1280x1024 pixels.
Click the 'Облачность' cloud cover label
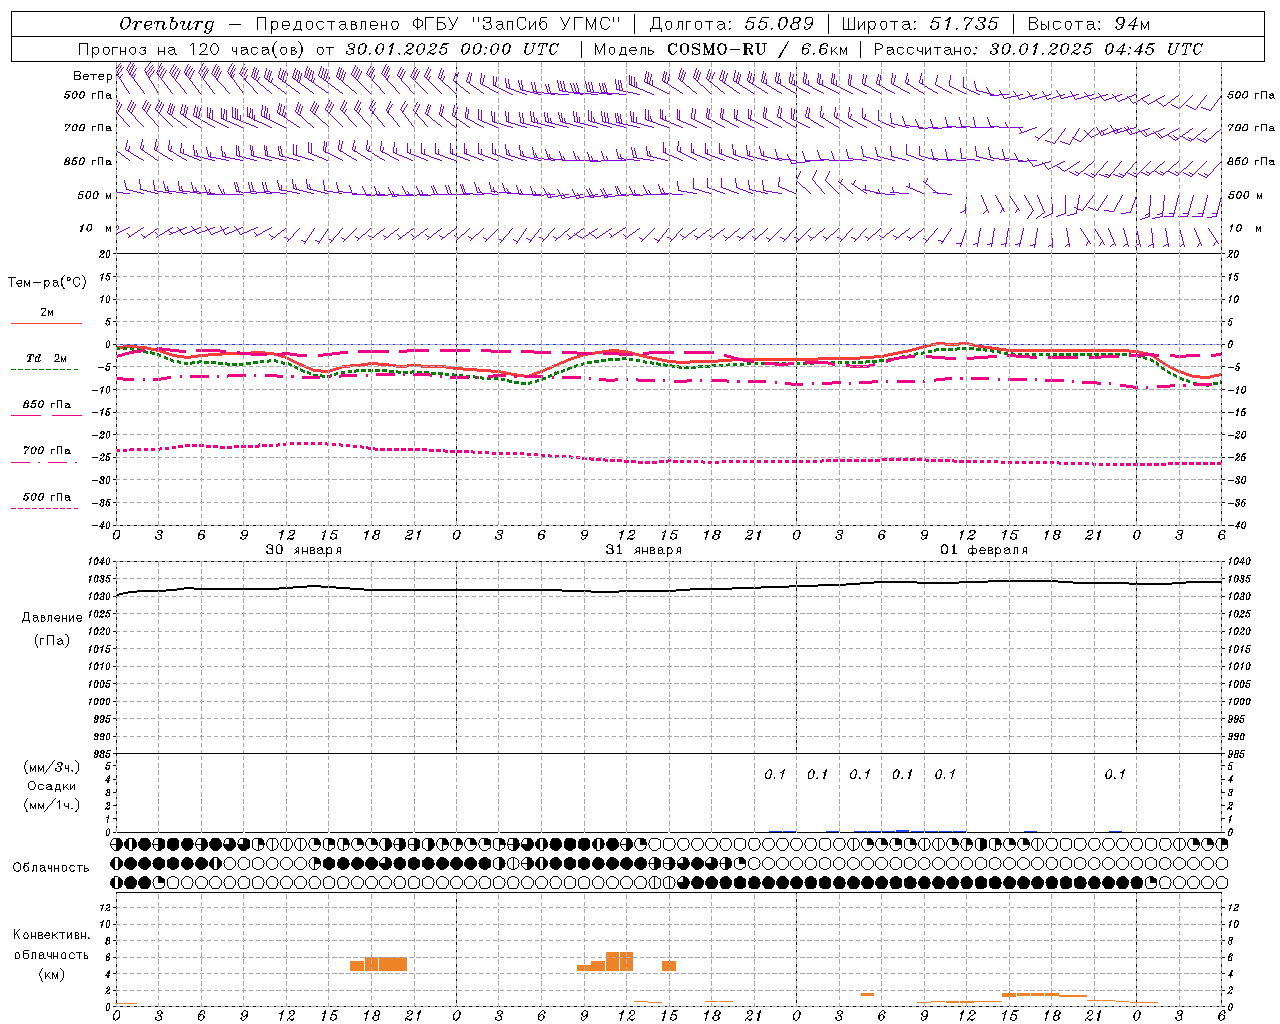pos(51,868)
